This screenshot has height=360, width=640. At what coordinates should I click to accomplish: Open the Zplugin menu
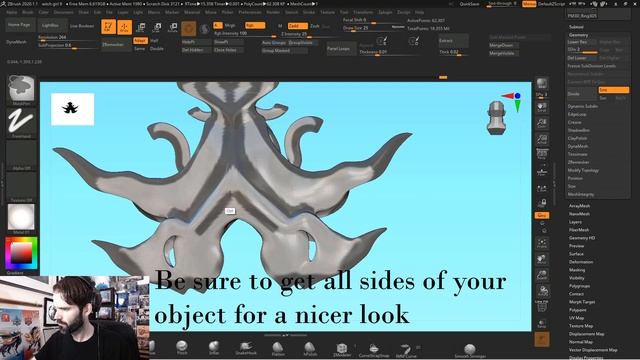[385, 12]
